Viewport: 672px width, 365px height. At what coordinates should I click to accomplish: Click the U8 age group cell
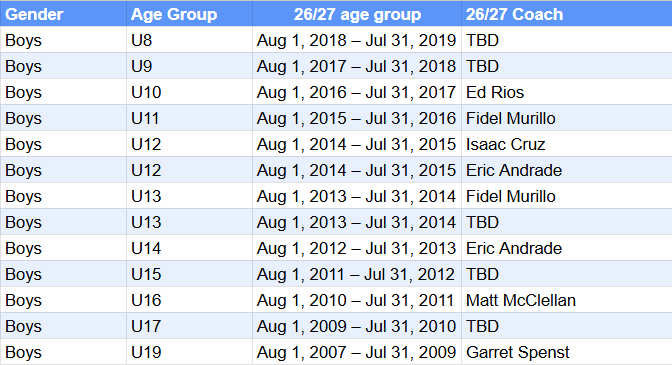(x=189, y=40)
